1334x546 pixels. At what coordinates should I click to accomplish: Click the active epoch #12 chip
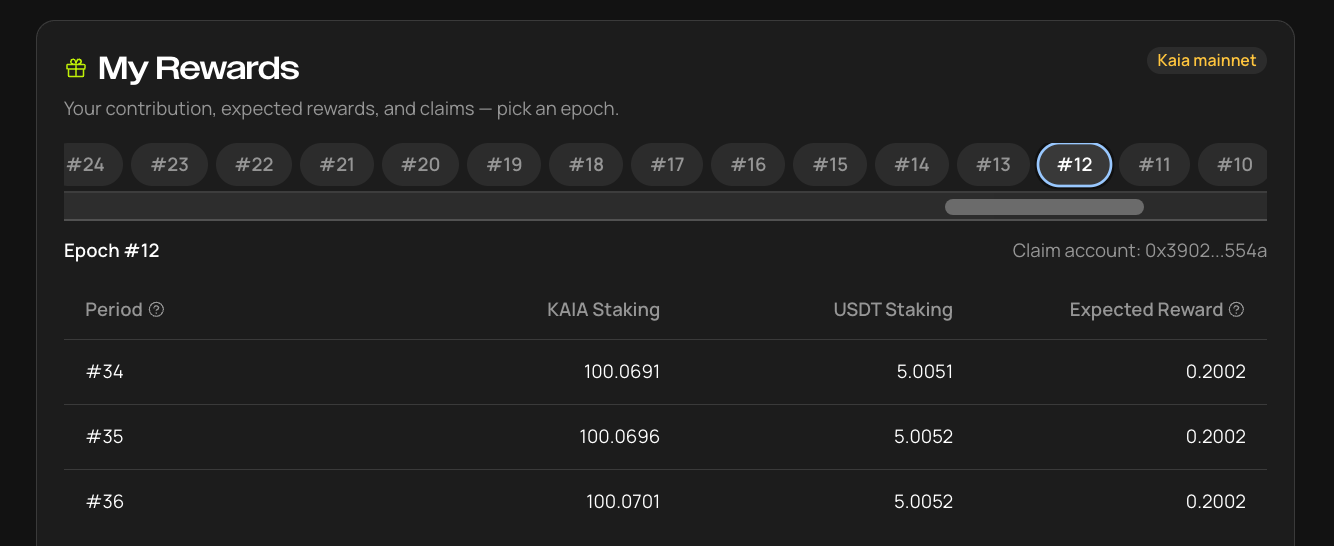[1075, 165]
